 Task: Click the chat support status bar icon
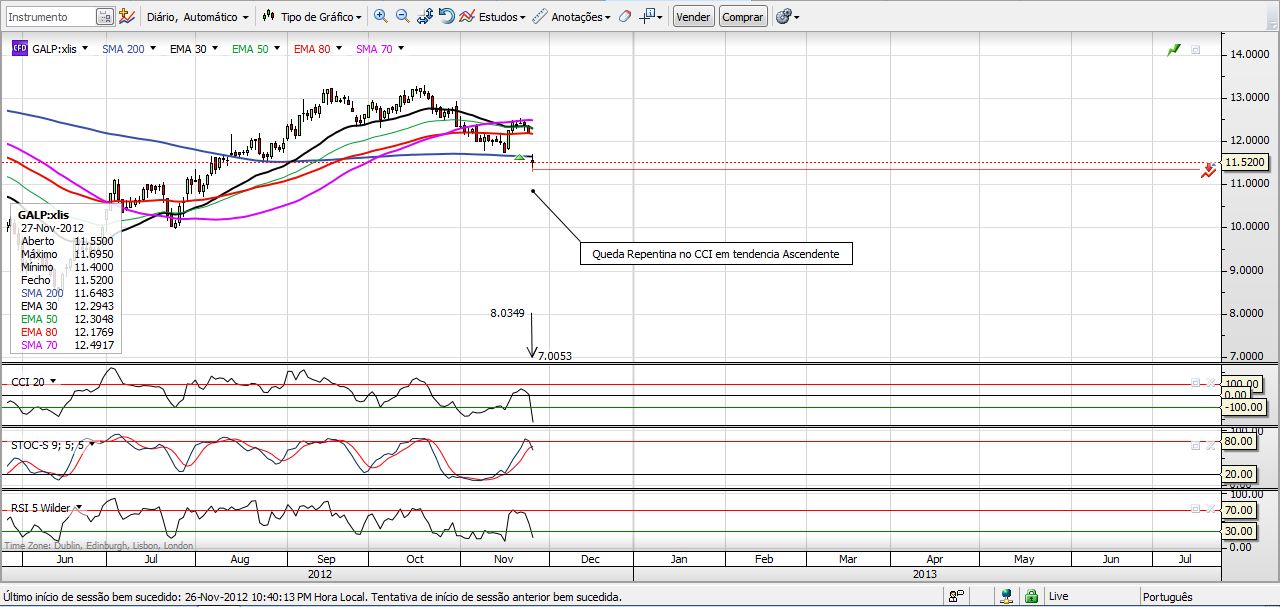[956, 596]
